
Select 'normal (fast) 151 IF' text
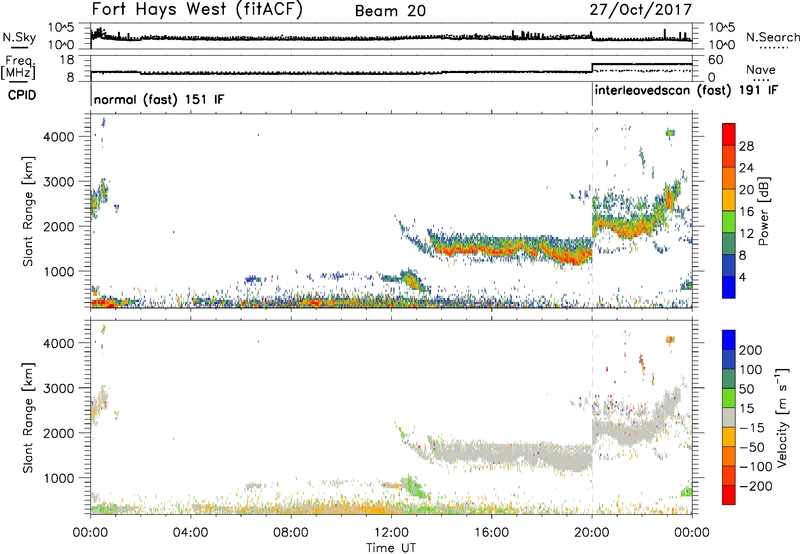pyautogui.click(x=159, y=99)
